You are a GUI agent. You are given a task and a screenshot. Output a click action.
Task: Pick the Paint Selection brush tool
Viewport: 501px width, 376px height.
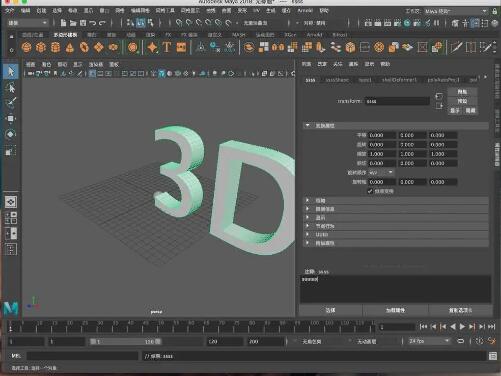[x=11, y=103]
